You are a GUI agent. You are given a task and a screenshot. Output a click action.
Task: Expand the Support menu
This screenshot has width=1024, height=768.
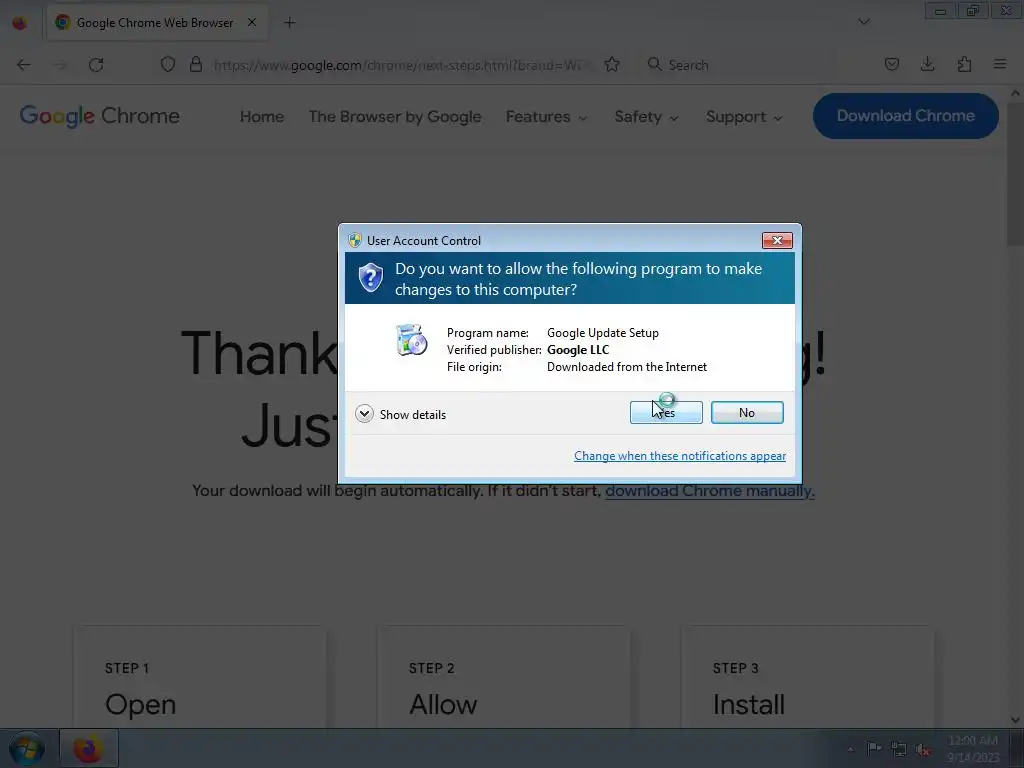pyautogui.click(x=743, y=117)
